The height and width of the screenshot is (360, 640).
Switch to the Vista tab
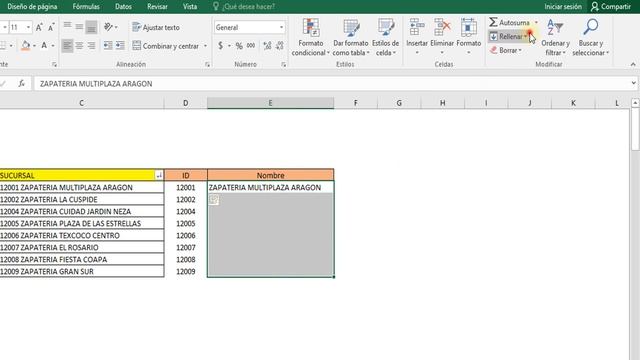[x=190, y=7]
